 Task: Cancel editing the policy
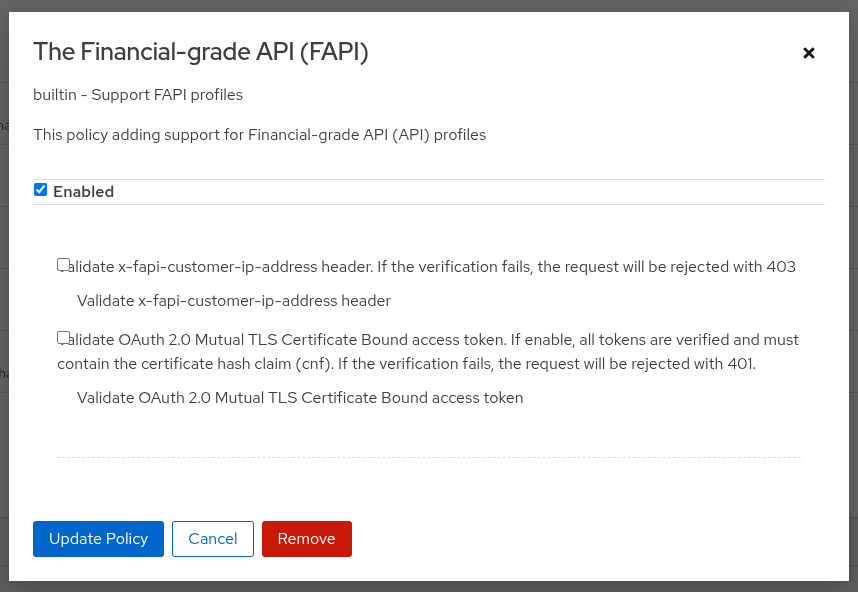pyautogui.click(x=213, y=538)
